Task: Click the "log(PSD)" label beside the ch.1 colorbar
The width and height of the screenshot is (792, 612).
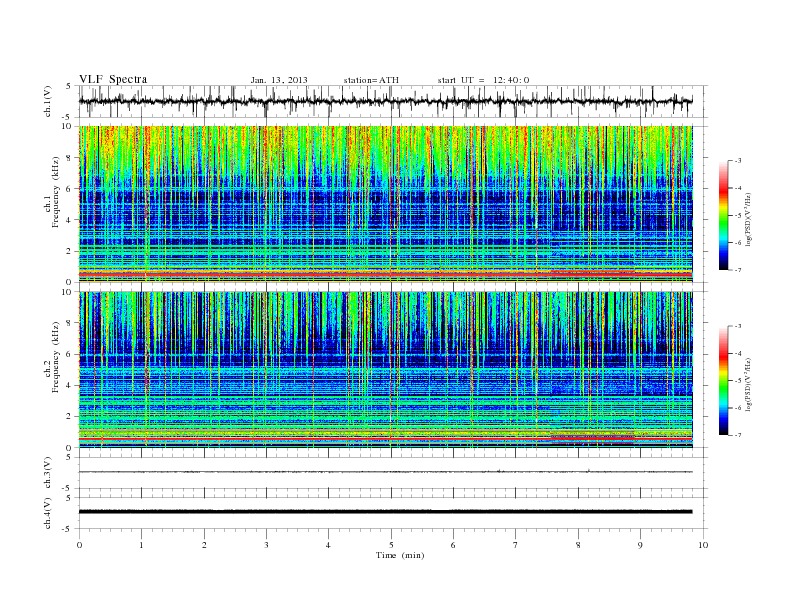Action: (748, 220)
